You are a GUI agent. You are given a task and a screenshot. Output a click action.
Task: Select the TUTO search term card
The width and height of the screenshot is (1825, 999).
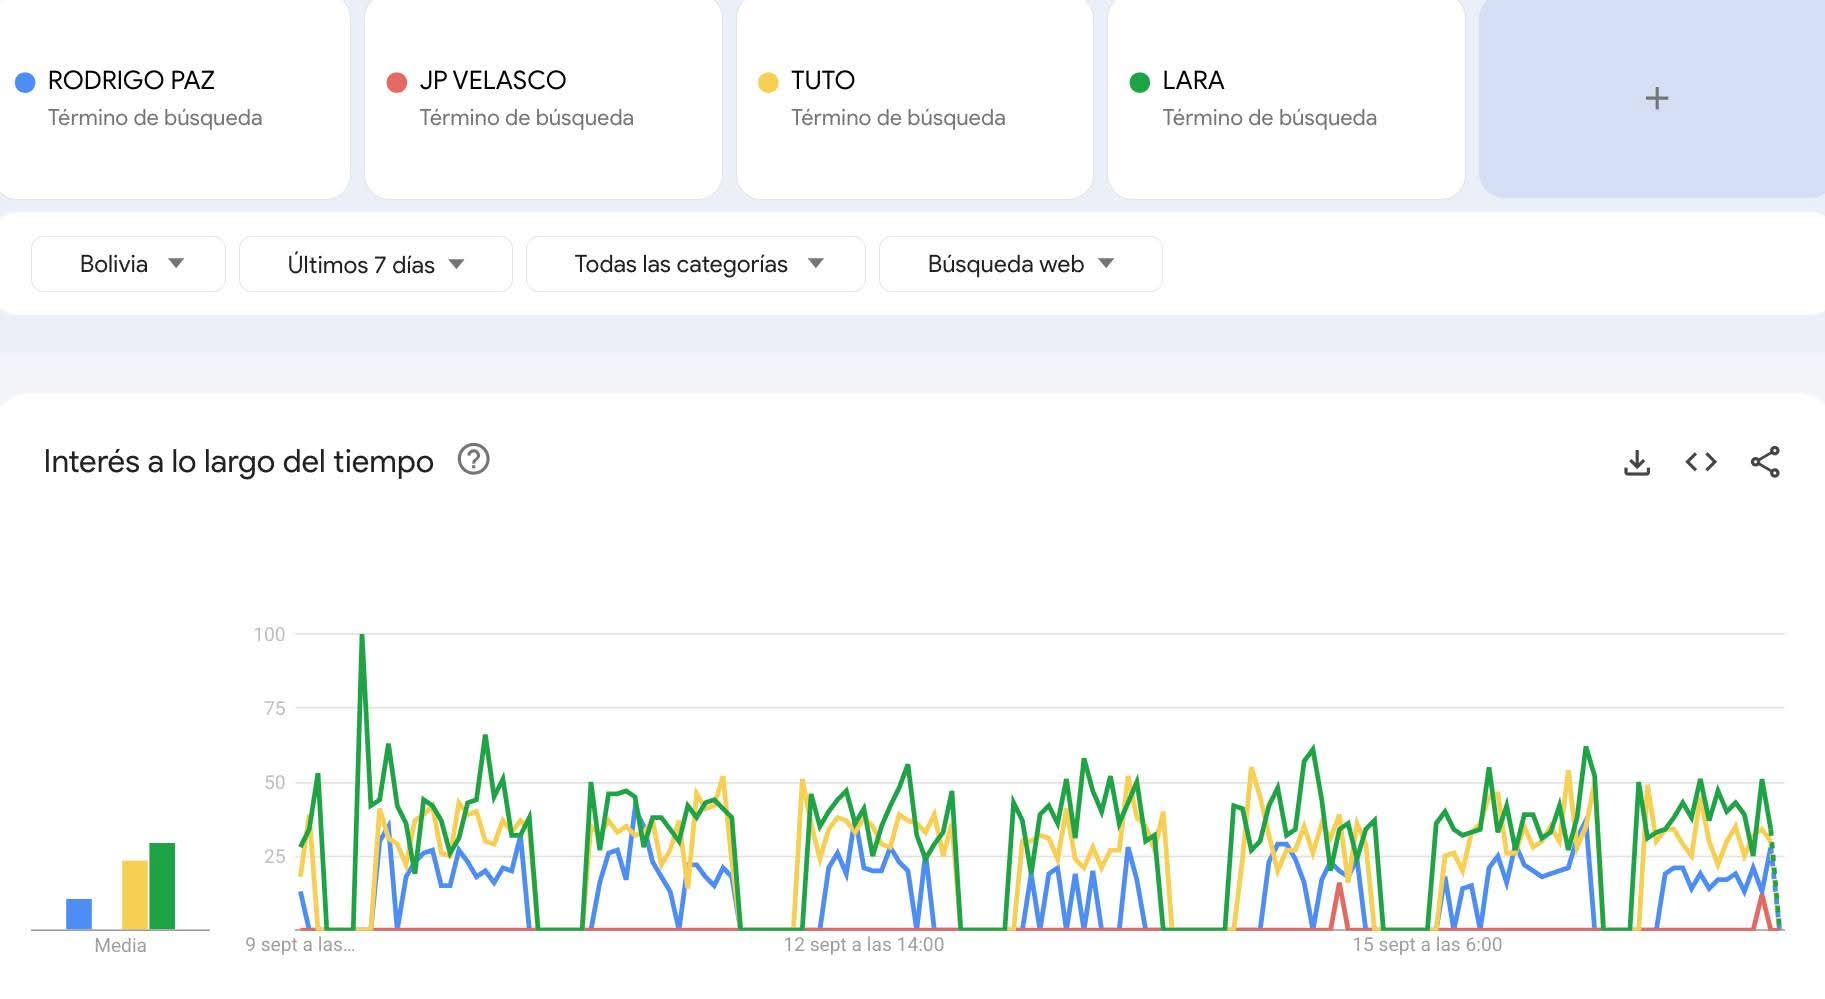(914, 98)
